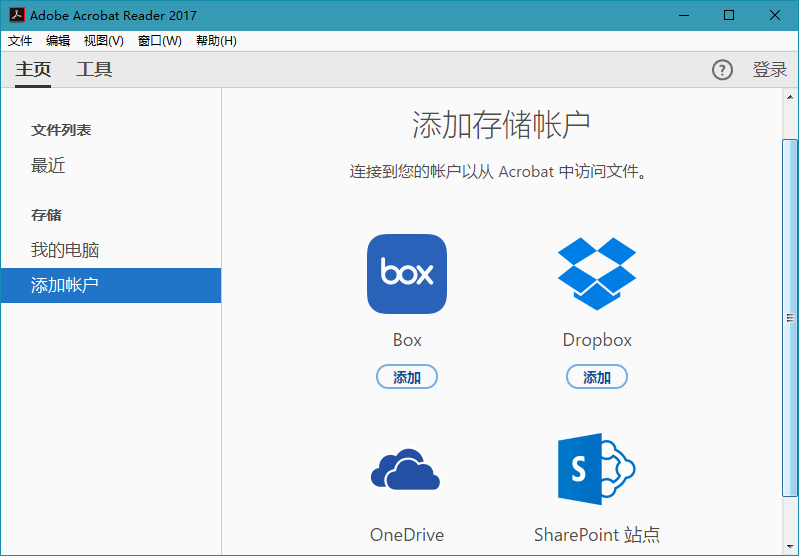Open the 视图(V) menu
This screenshot has height=556, width=799.
(103, 41)
